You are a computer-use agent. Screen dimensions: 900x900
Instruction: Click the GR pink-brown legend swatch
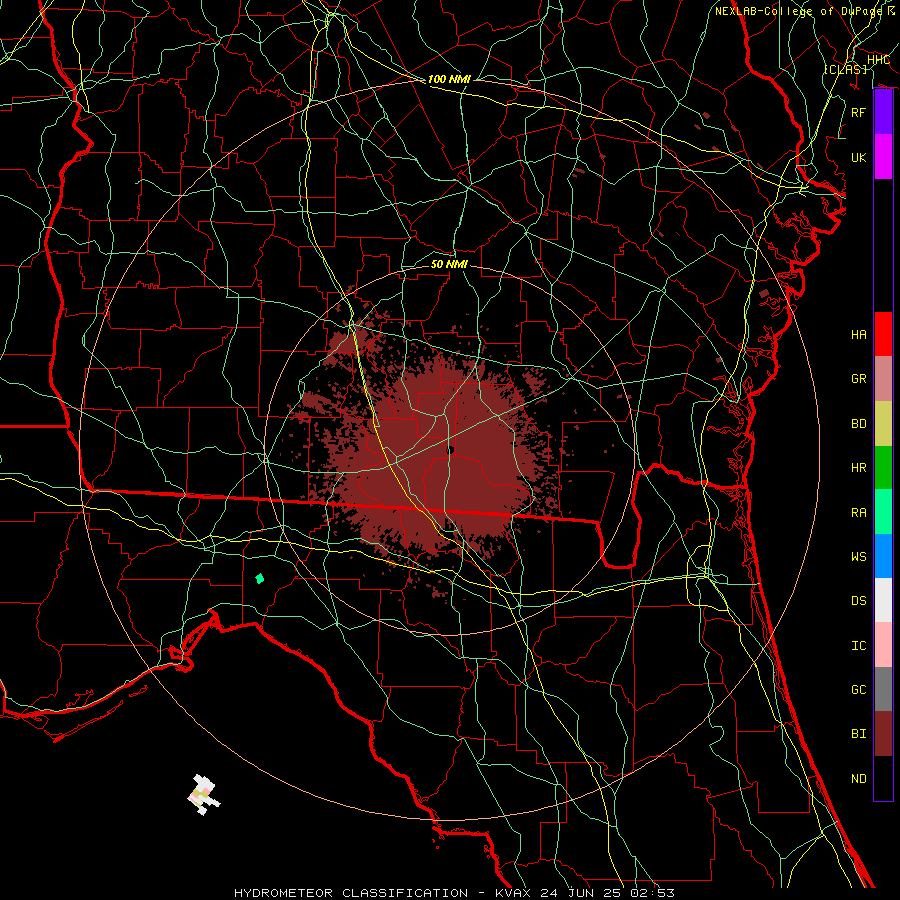[883, 379]
